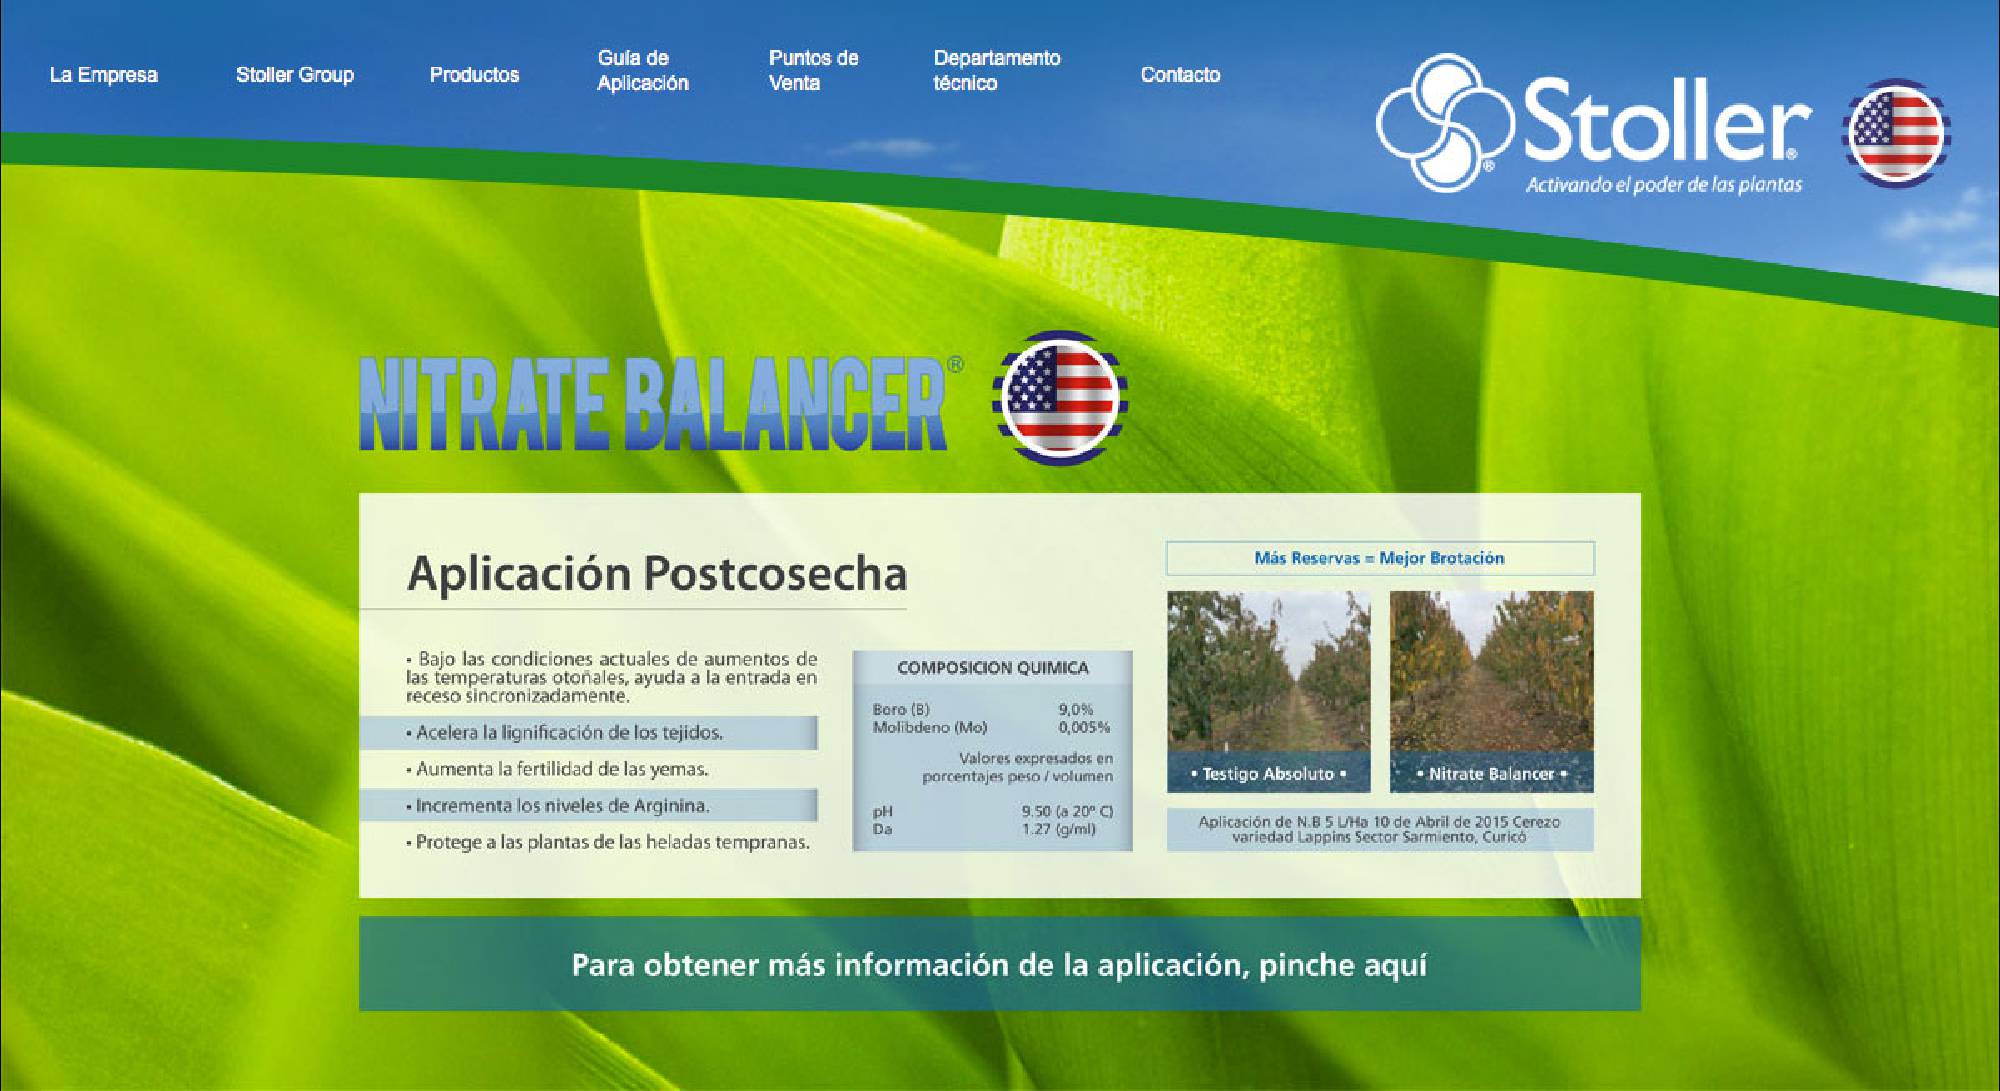Click the 'Boro (B)' composition row

point(991,709)
